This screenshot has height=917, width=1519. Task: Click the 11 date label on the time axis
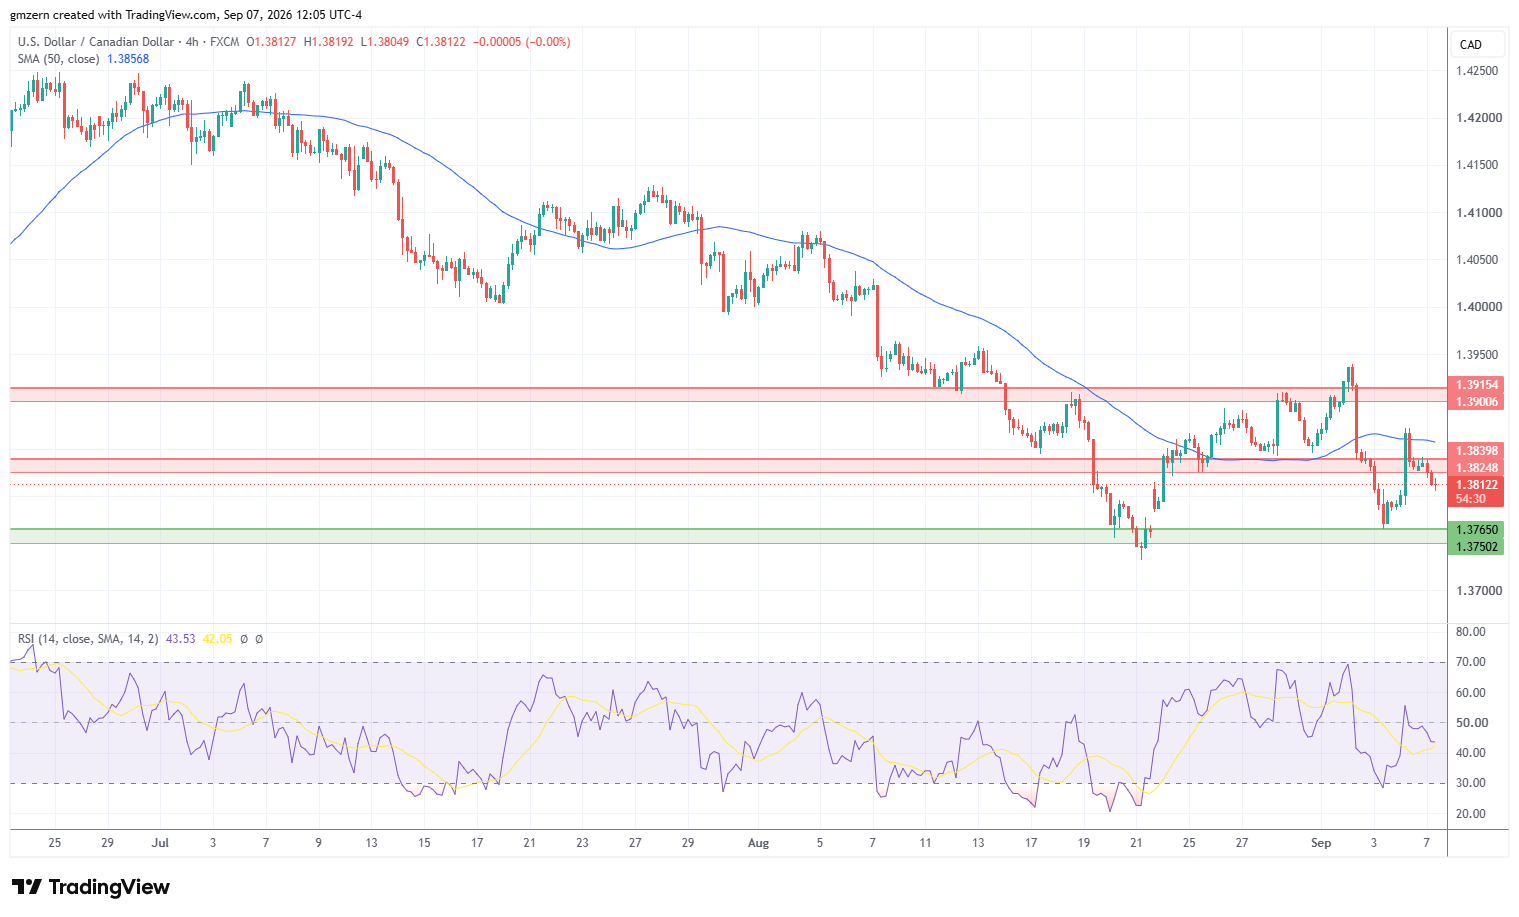pyautogui.click(x=925, y=843)
